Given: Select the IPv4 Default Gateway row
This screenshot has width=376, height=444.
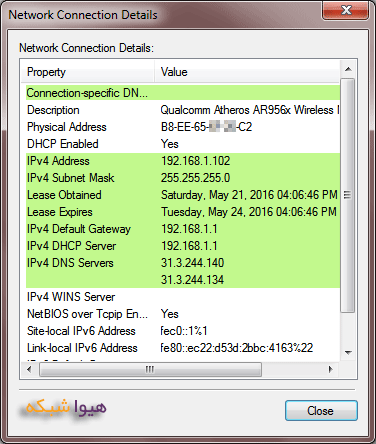Looking at the screenshot, I should (183, 229).
